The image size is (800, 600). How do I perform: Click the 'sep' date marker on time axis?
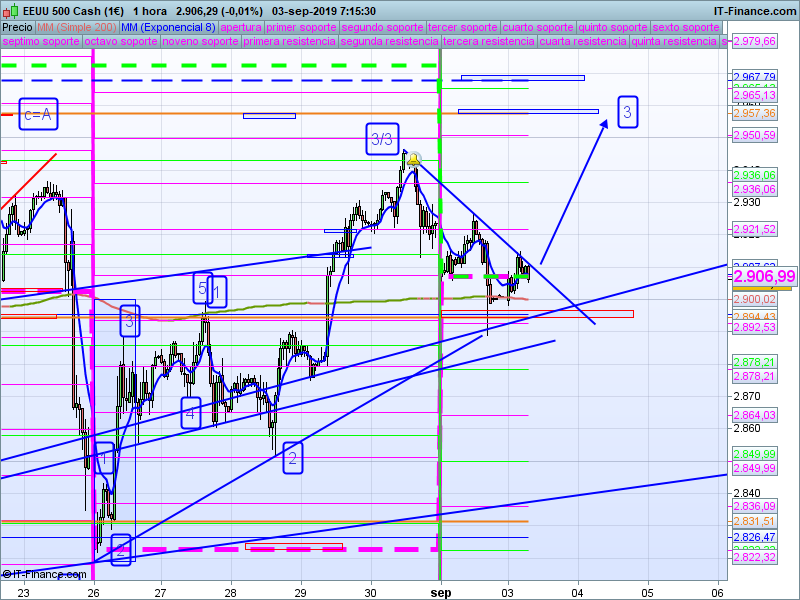pyautogui.click(x=440, y=591)
